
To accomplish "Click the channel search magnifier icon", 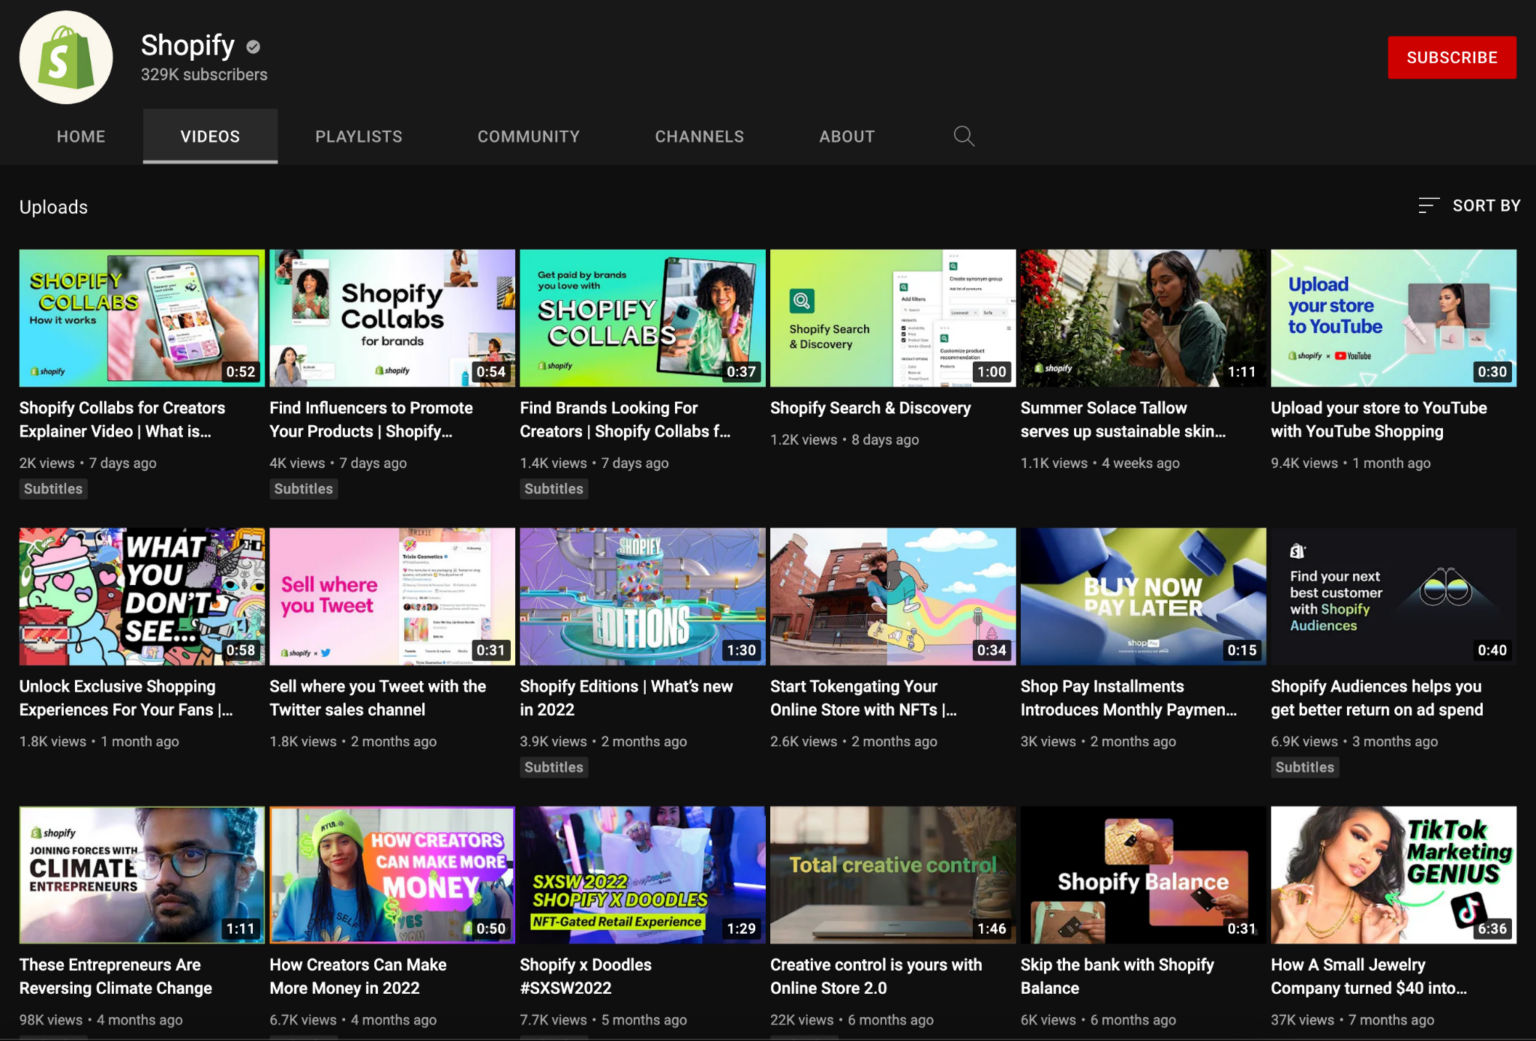I will 963,136.
